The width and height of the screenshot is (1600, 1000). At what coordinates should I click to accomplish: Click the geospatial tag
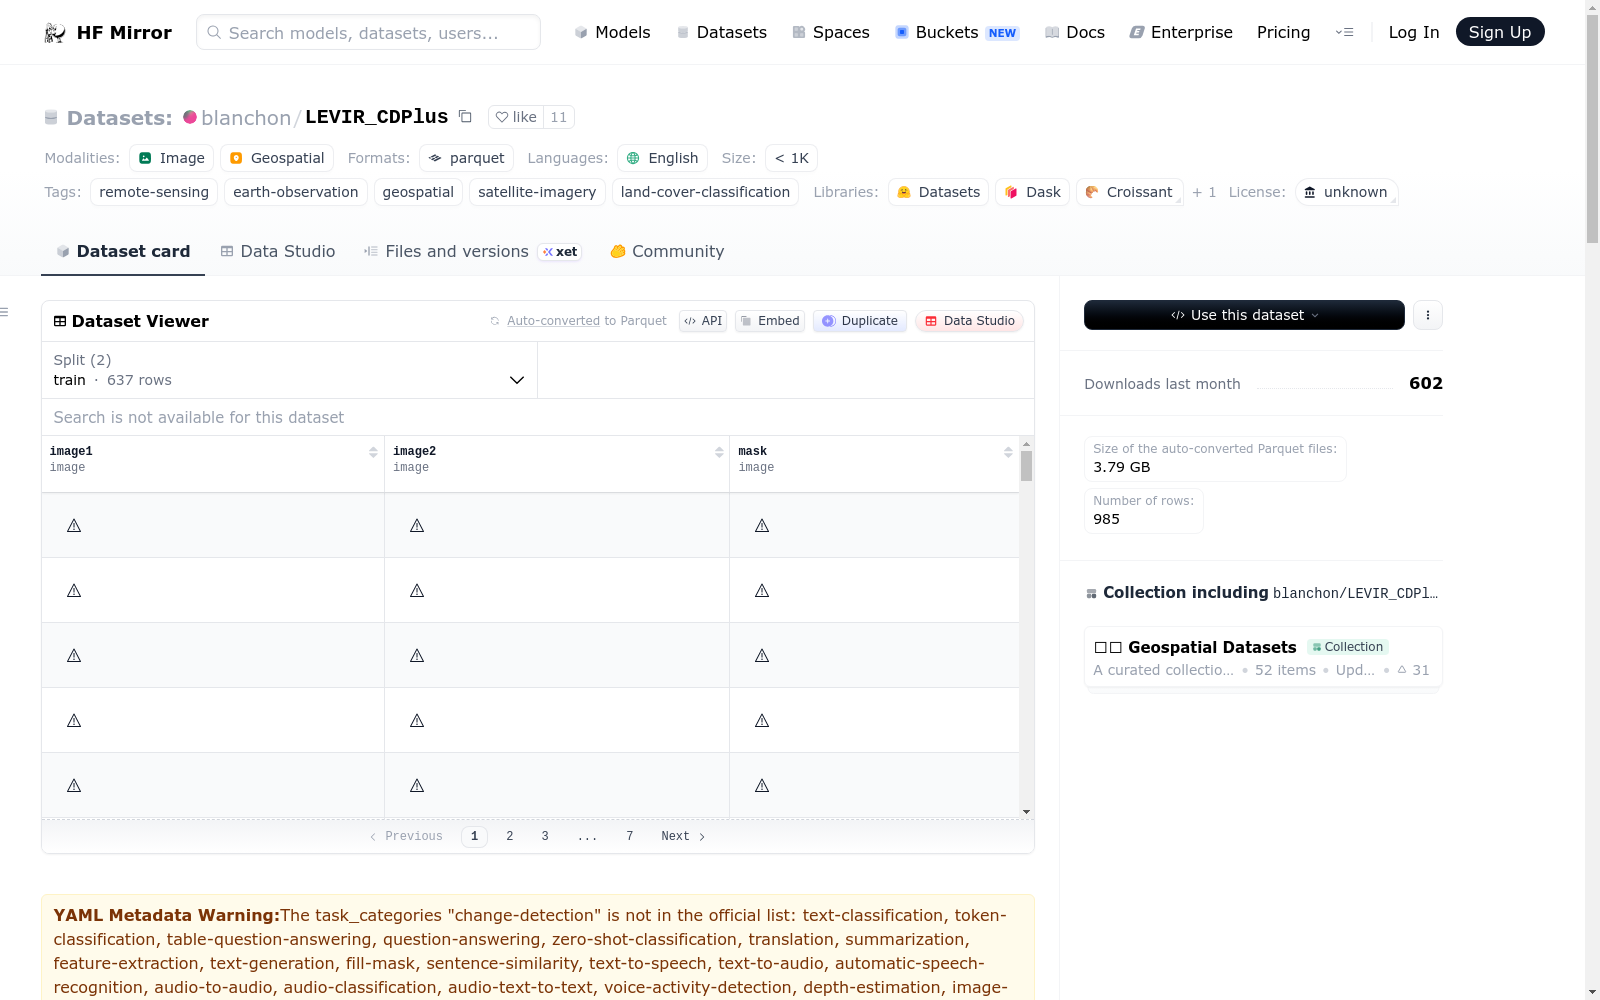(x=418, y=192)
